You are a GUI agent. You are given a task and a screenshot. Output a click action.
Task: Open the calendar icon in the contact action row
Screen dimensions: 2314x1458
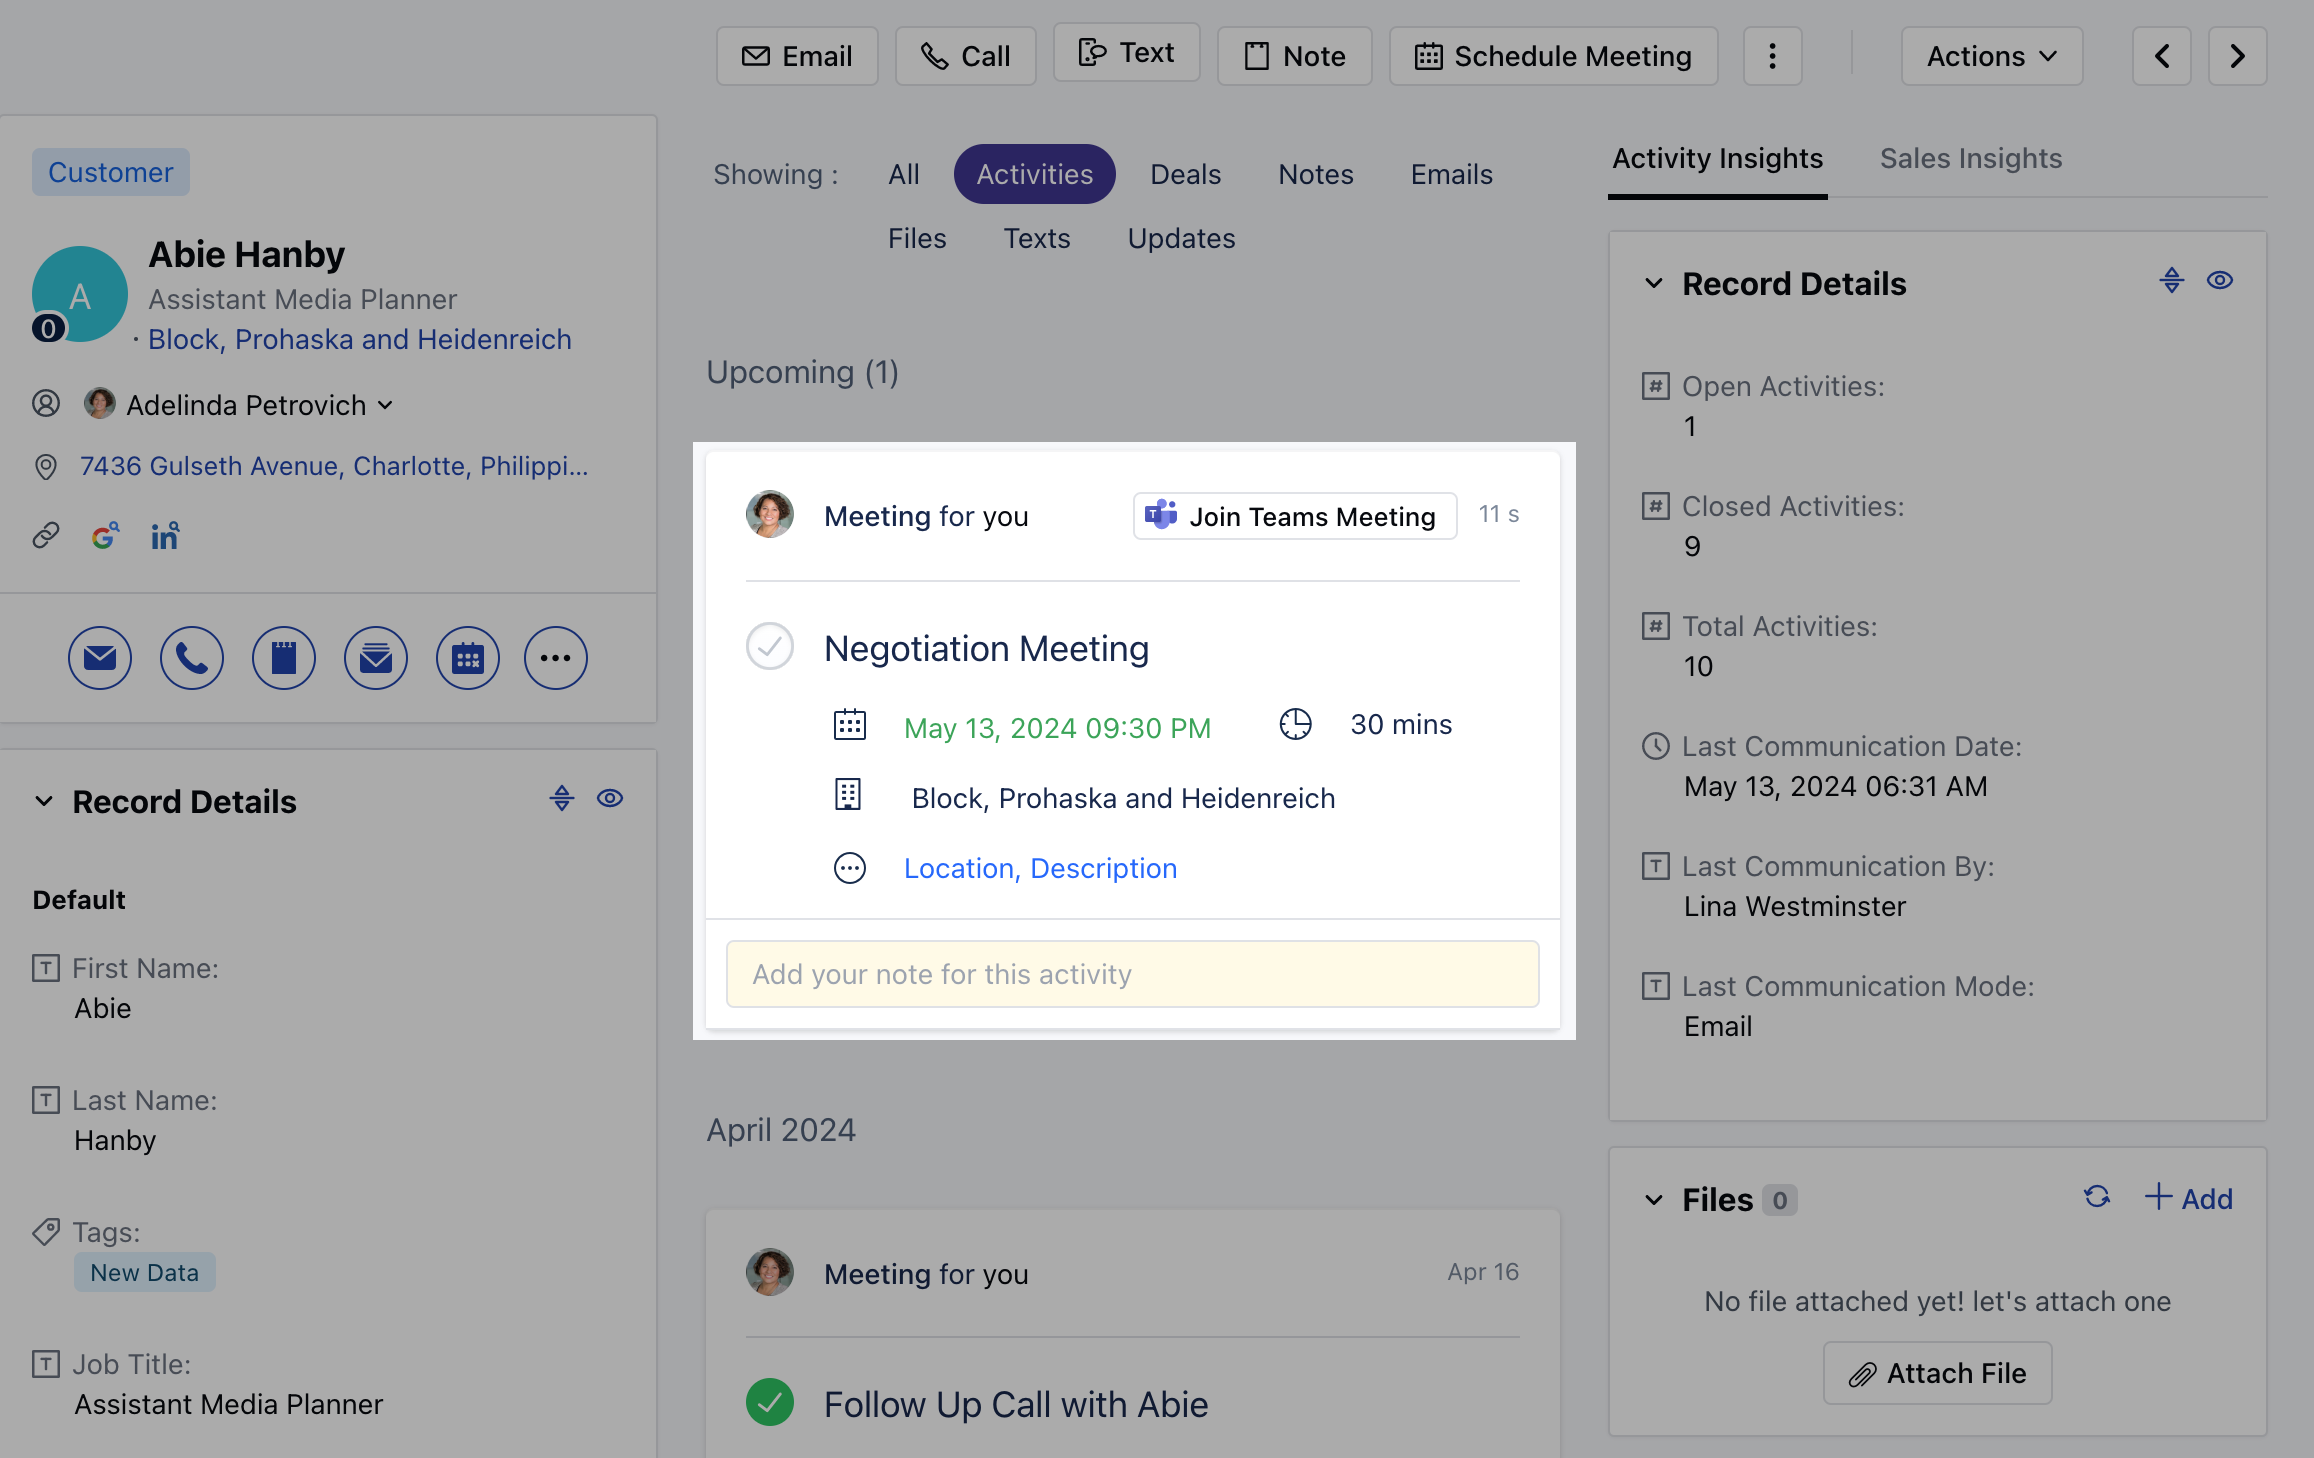(x=467, y=657)
